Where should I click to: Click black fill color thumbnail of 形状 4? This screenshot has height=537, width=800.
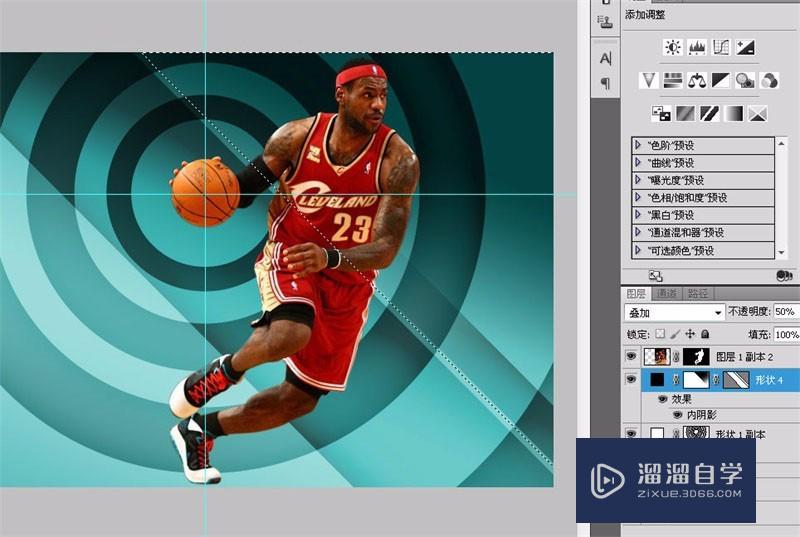pyautogui.click(x=658, y=380)
